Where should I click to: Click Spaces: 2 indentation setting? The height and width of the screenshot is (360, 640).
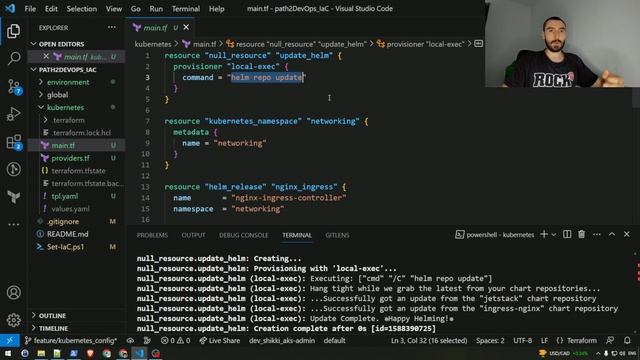coord(490,340)
